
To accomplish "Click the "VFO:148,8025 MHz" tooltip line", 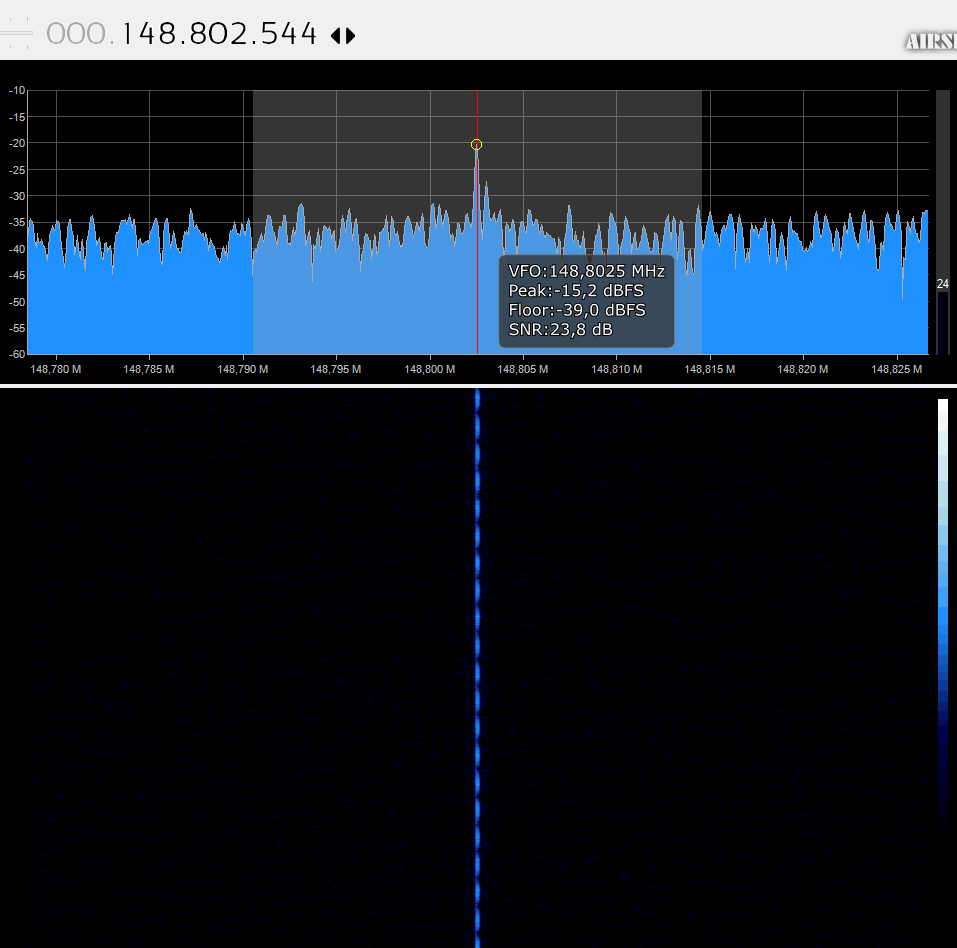I will tap(587, 271).
